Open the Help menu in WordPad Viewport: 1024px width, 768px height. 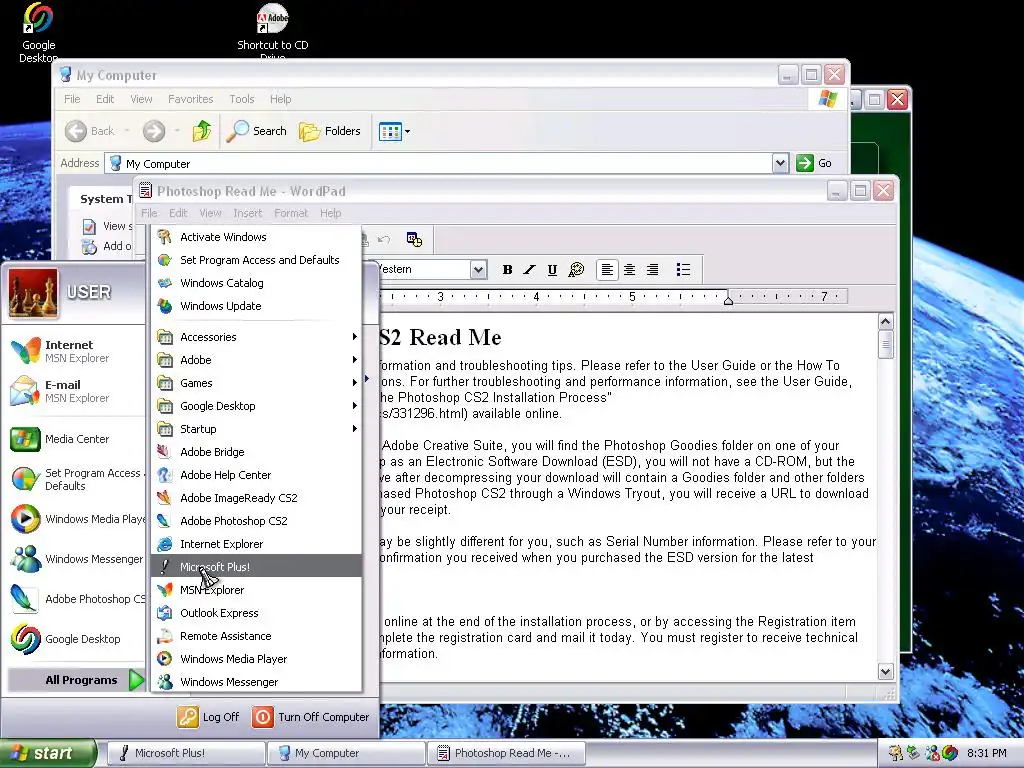pyautogui.click(x=330, y=213)
